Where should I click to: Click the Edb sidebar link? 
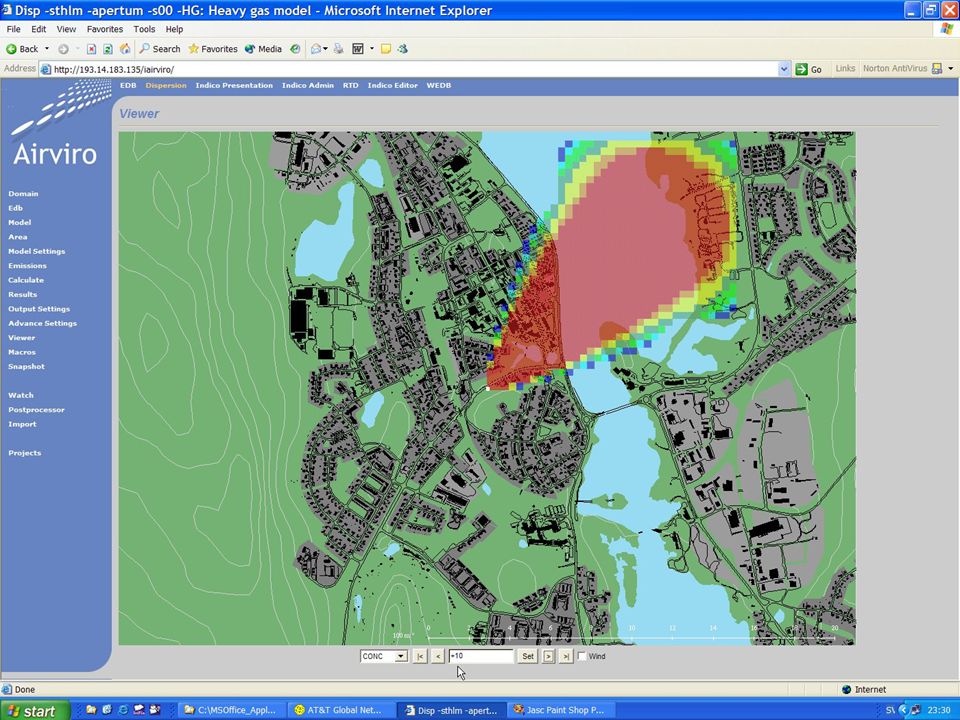[x=15, y=208]
